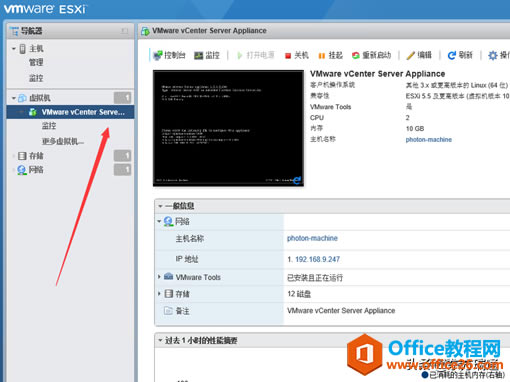Click the VM icon in panel title

145,31
